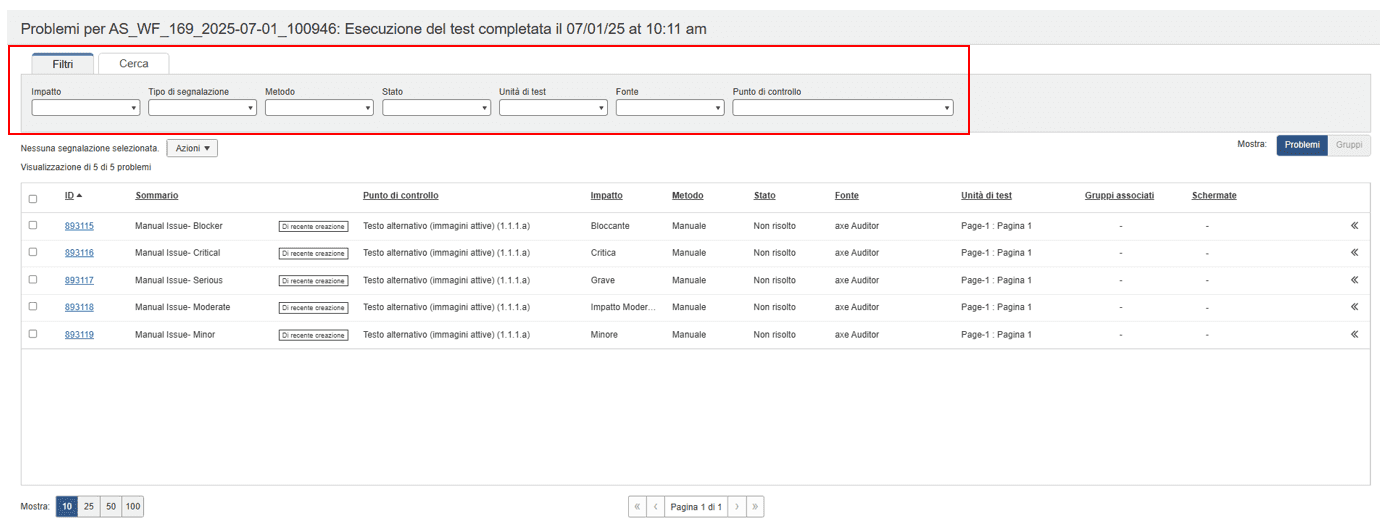Image resolution: width=1380 pixels, height=531 pixels.
Task: Show 25 results per page
Action: 89,507
